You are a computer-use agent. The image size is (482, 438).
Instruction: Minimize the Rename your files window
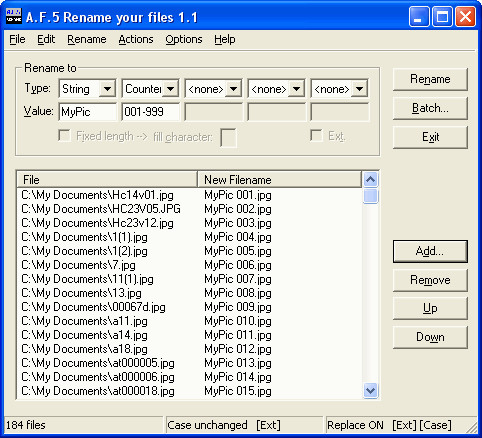[x=419, y=16]
